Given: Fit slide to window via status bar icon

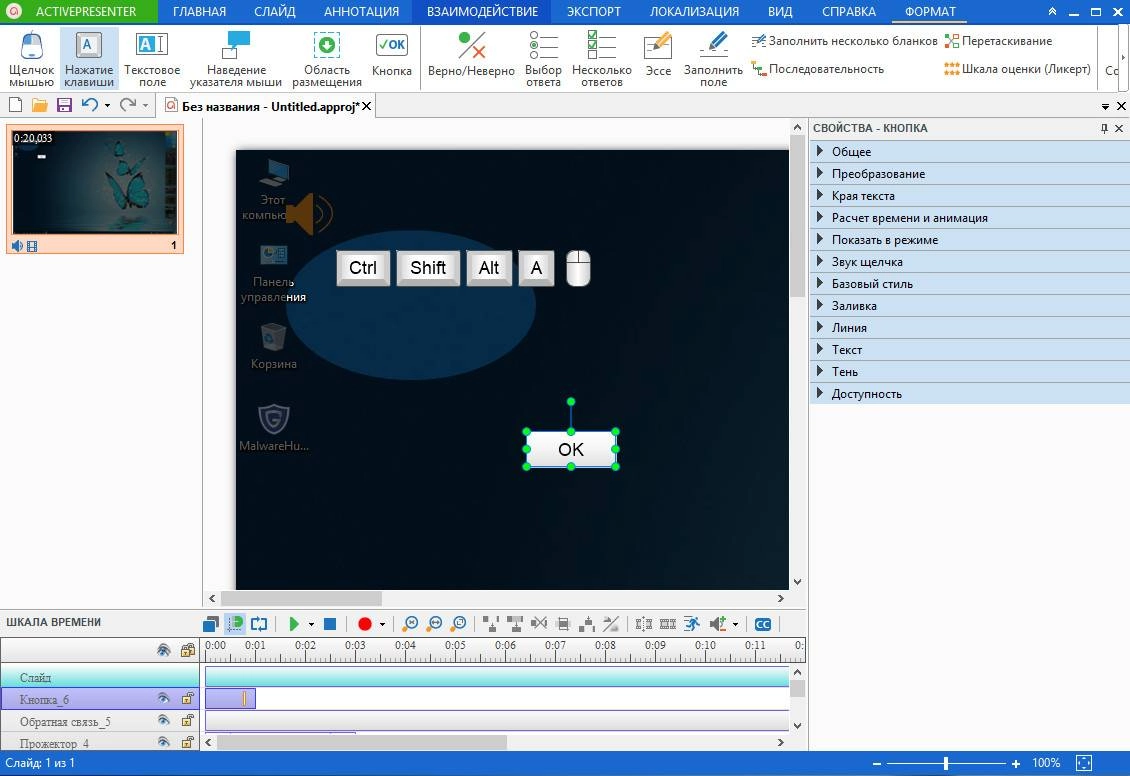Looking at the screenshot, I should 1084,763.
